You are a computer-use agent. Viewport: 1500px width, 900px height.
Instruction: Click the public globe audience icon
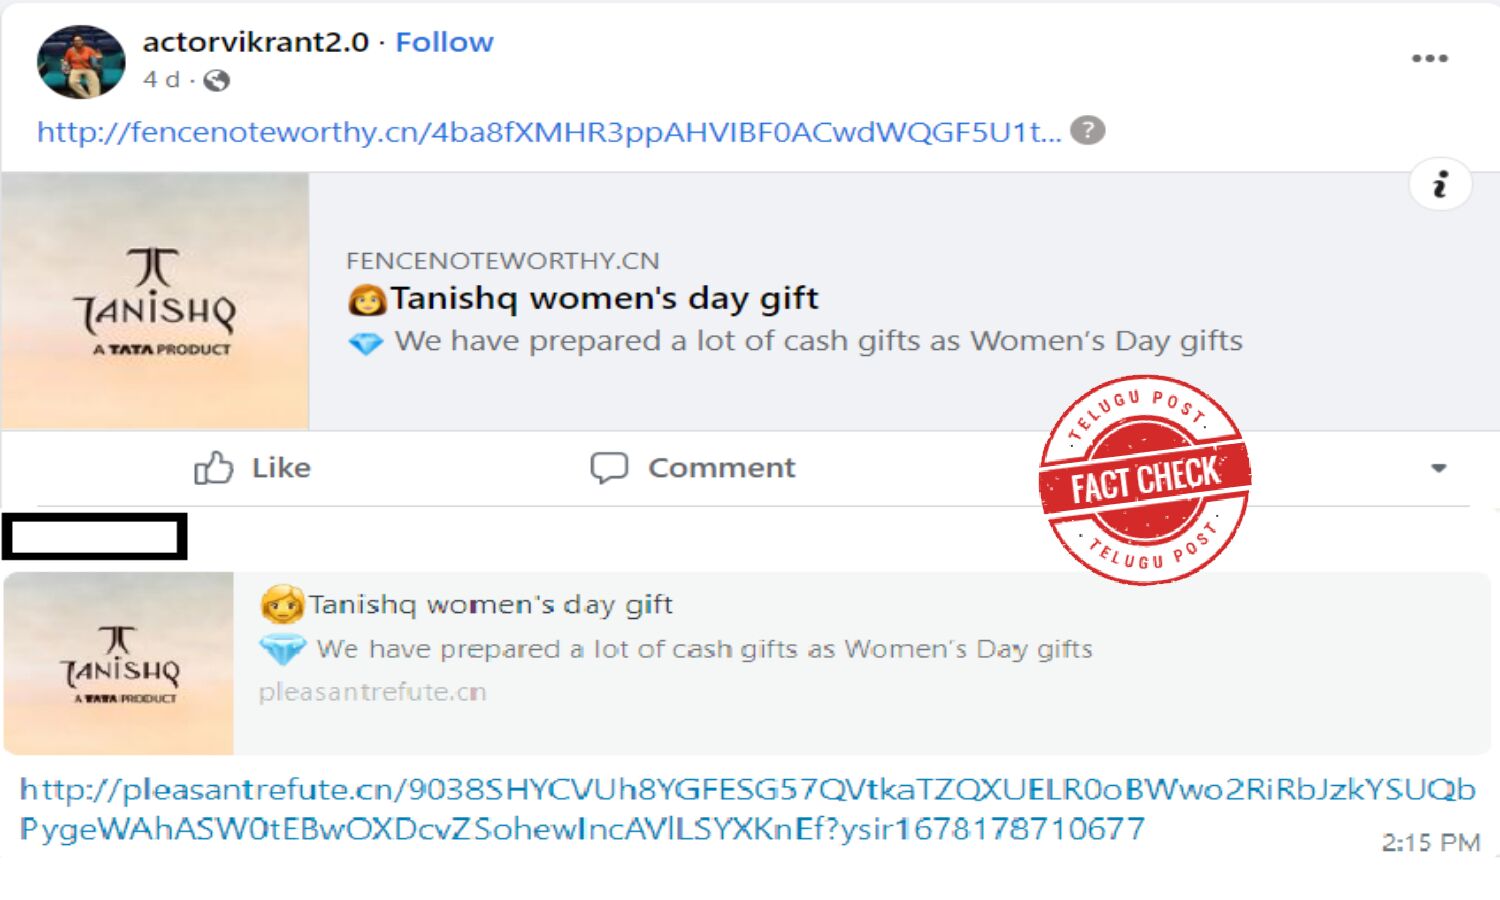point(216,81)
